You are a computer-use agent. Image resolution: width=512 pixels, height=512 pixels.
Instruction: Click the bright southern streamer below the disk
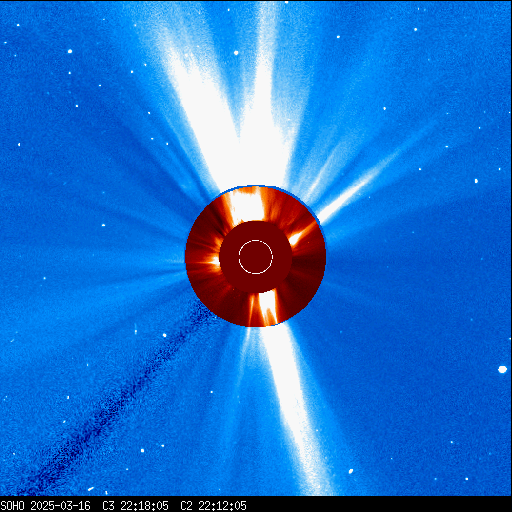point(293,400)
